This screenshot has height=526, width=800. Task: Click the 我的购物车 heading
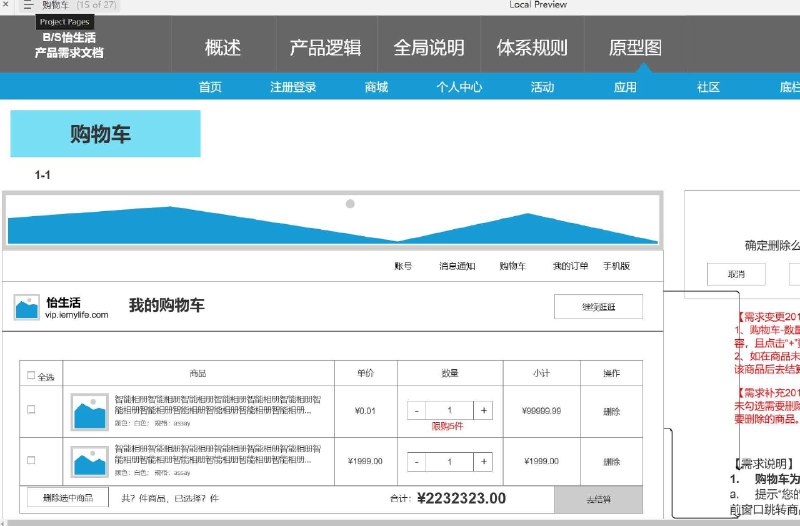click(167, 305)
